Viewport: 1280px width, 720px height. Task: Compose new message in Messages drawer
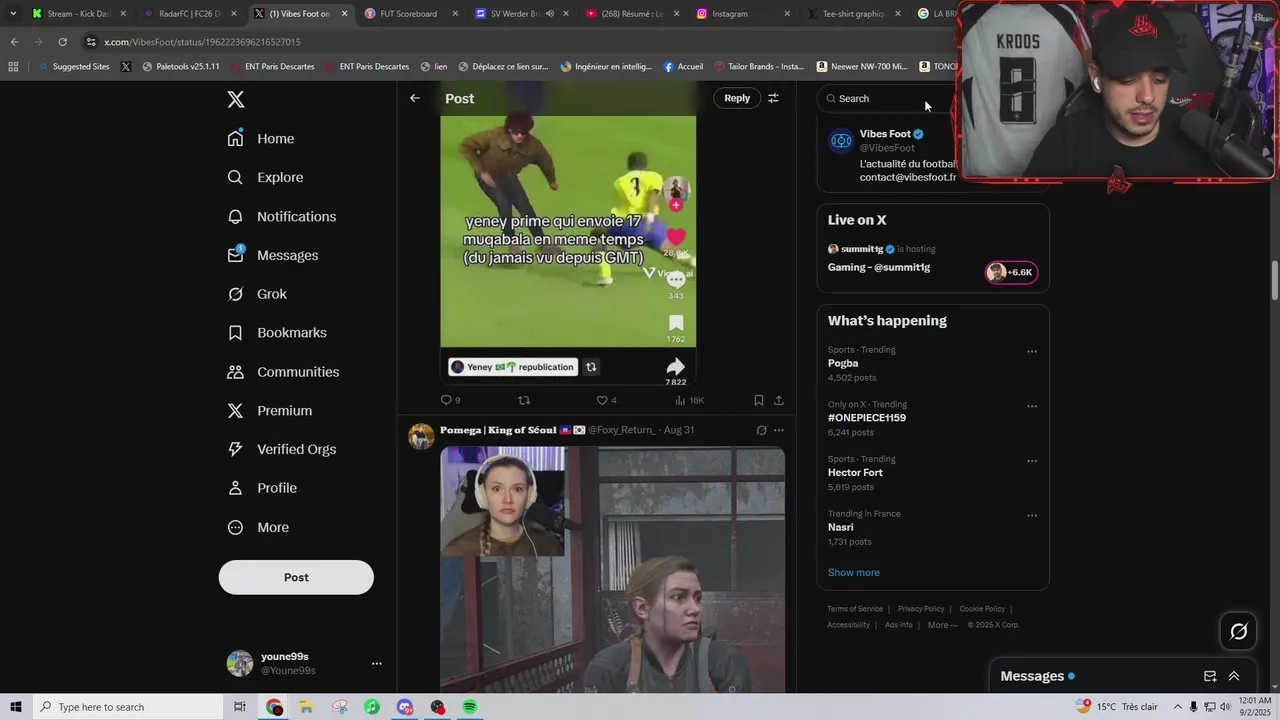click(x=1210, y=676)
